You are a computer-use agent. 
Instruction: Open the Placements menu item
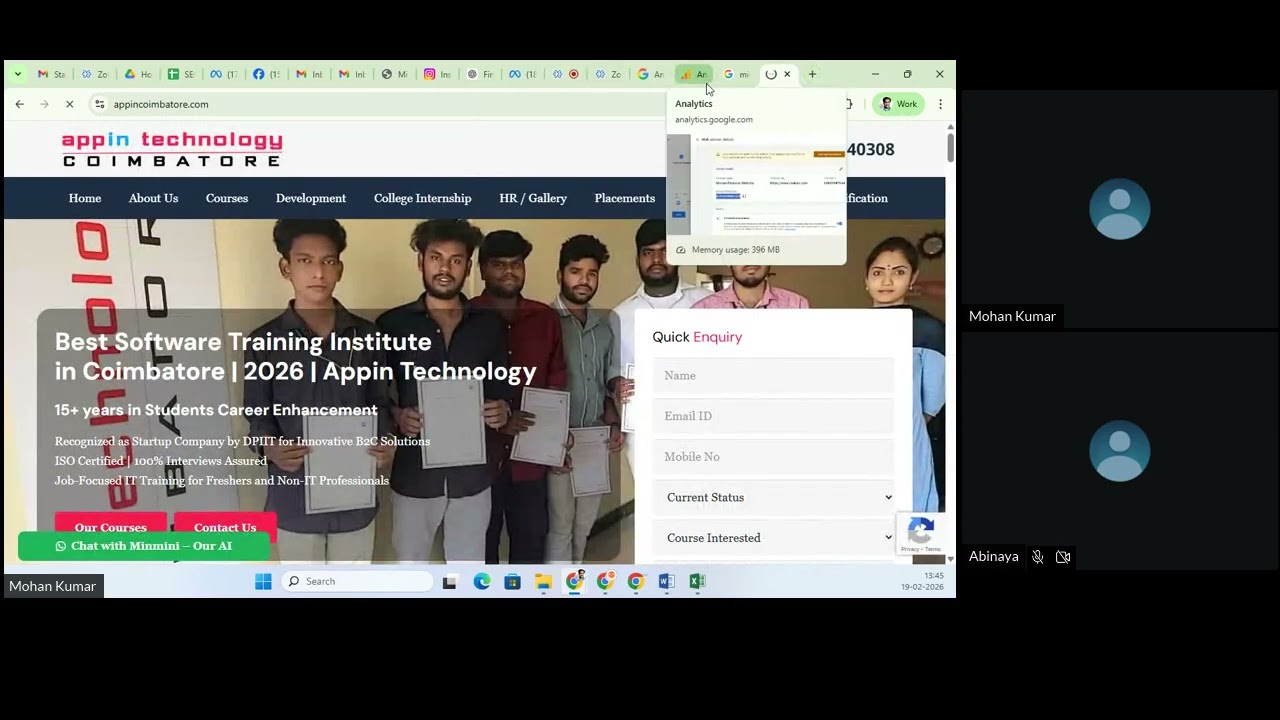pos(625,198)
